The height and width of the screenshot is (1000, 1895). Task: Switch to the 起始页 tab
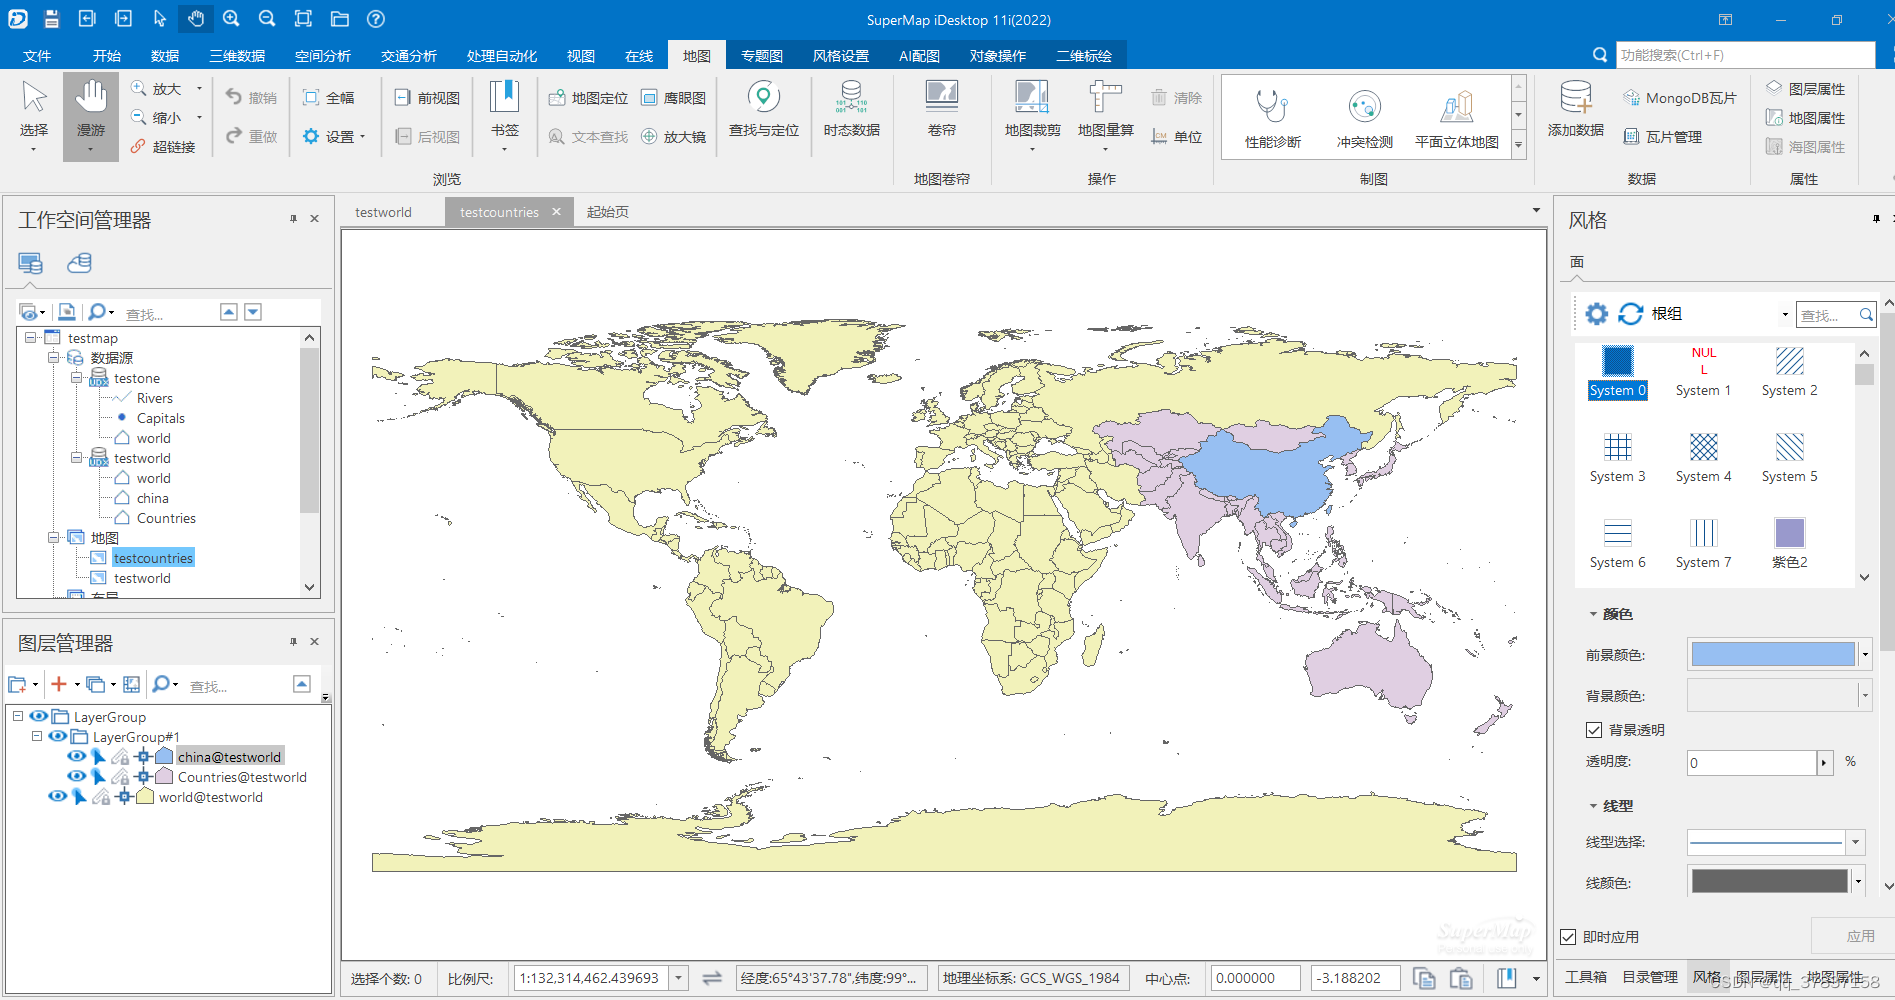tap(607, 212)
